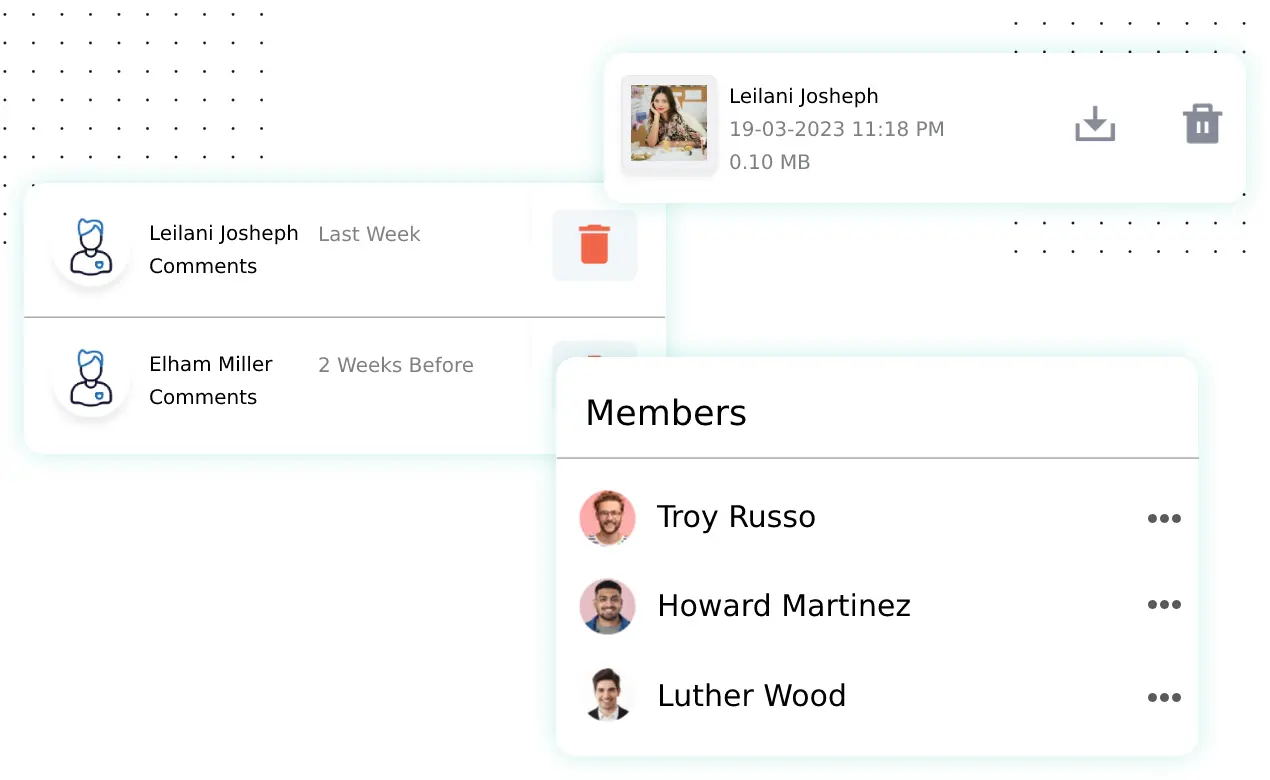The image size is (1270, 780).
Task: Click the download icon for Leilani's file
Action: click(x=1094, y=123)
